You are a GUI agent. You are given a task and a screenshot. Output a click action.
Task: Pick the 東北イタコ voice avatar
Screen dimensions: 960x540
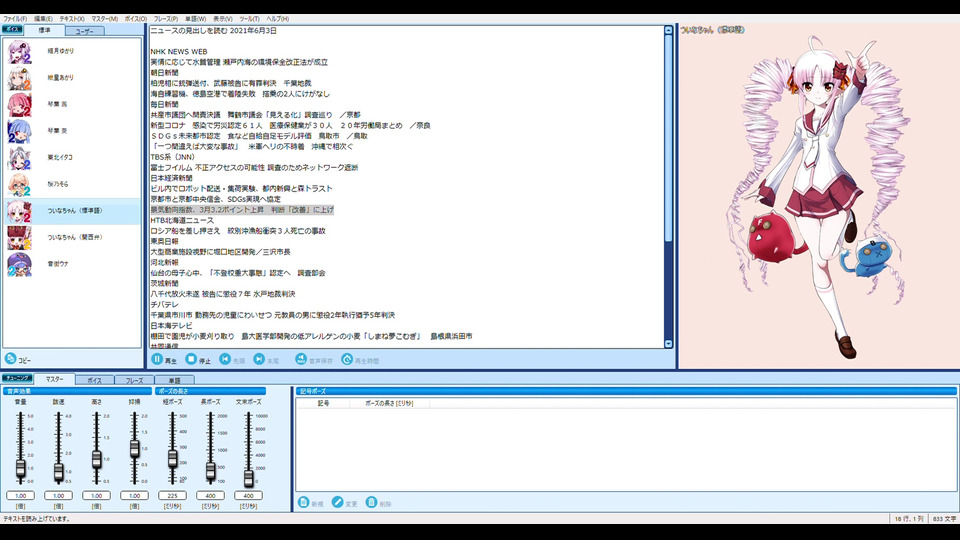click(x=19, y=158)
